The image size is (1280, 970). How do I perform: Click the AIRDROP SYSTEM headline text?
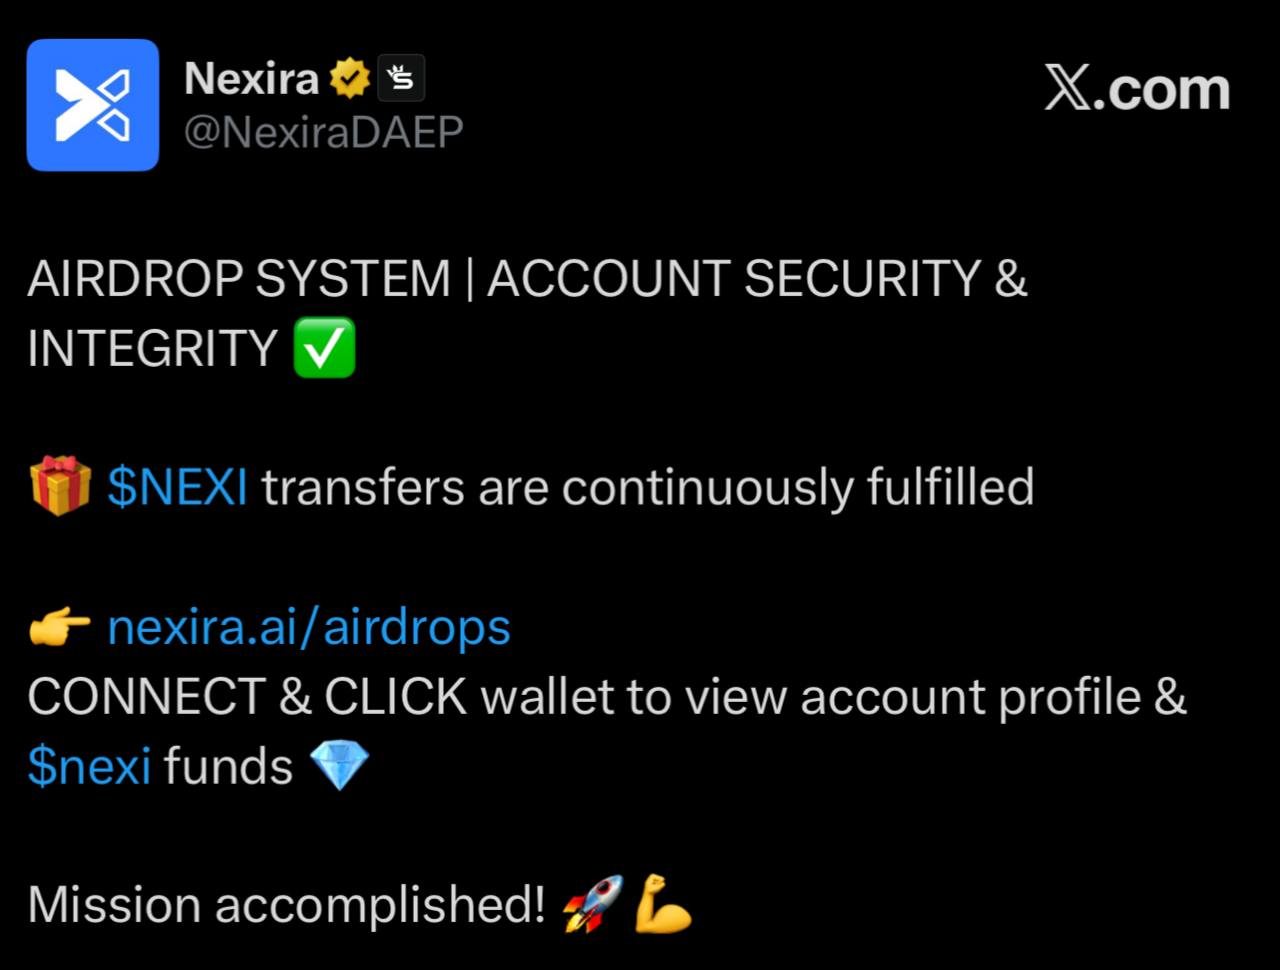pyautogui.click(x=239, y=278)
